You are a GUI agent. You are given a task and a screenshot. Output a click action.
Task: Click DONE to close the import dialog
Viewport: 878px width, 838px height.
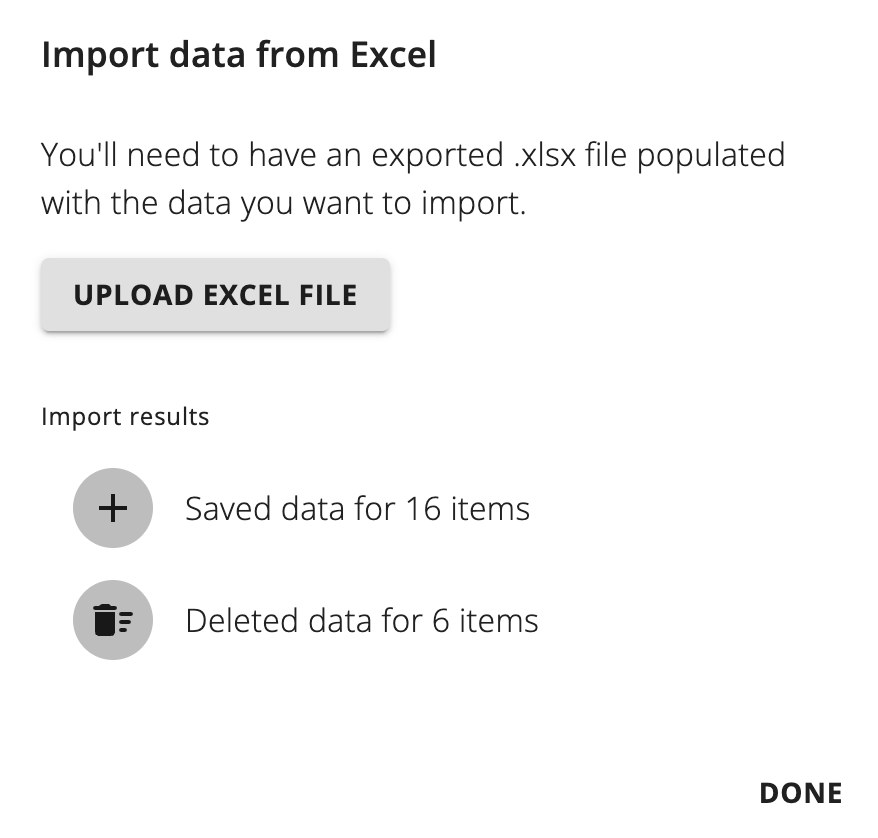pyautogui.click(x=800, y=793)
